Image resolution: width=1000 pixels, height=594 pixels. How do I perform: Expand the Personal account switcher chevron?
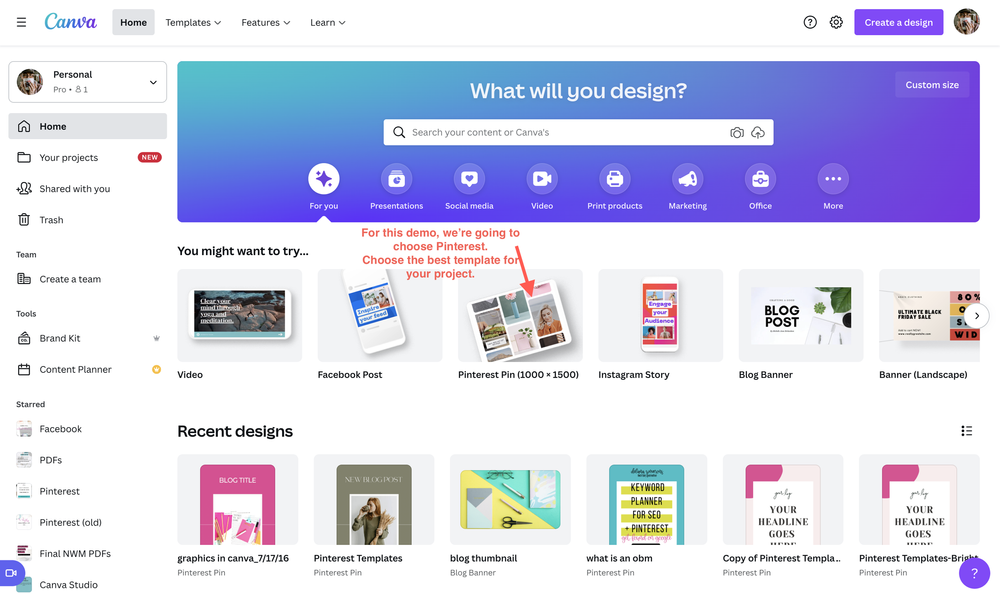pyautogui.click(x=152, y=82)
